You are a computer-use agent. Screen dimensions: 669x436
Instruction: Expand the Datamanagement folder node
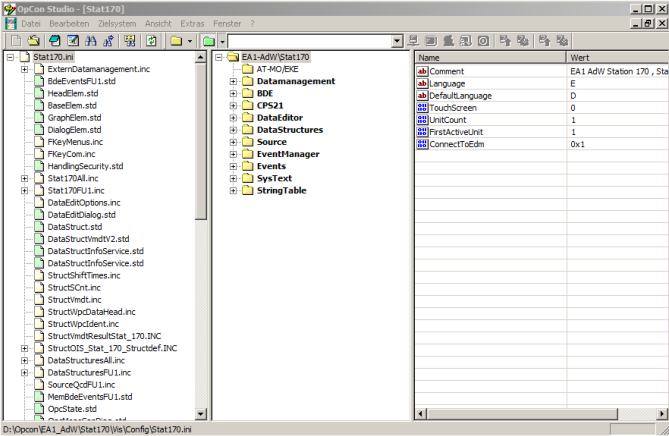click(232, 81)
